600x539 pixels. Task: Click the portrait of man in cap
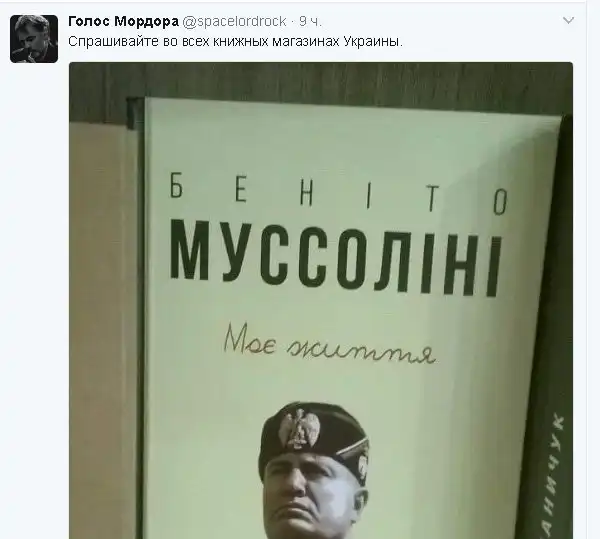(313, 471)
